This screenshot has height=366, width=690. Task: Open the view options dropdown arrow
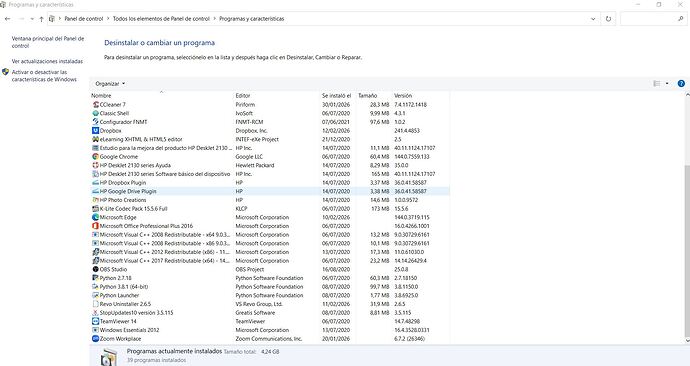coord(667,84)
